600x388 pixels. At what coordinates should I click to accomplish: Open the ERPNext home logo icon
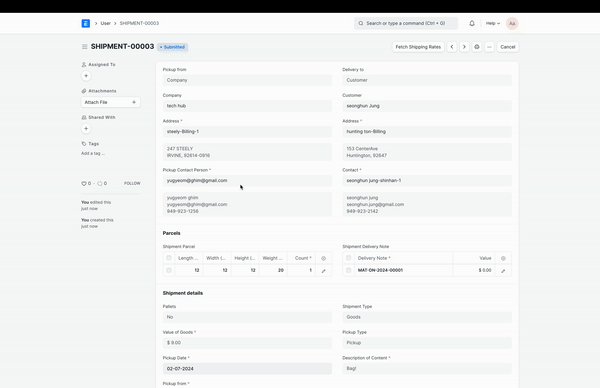[x=86, y=23]
